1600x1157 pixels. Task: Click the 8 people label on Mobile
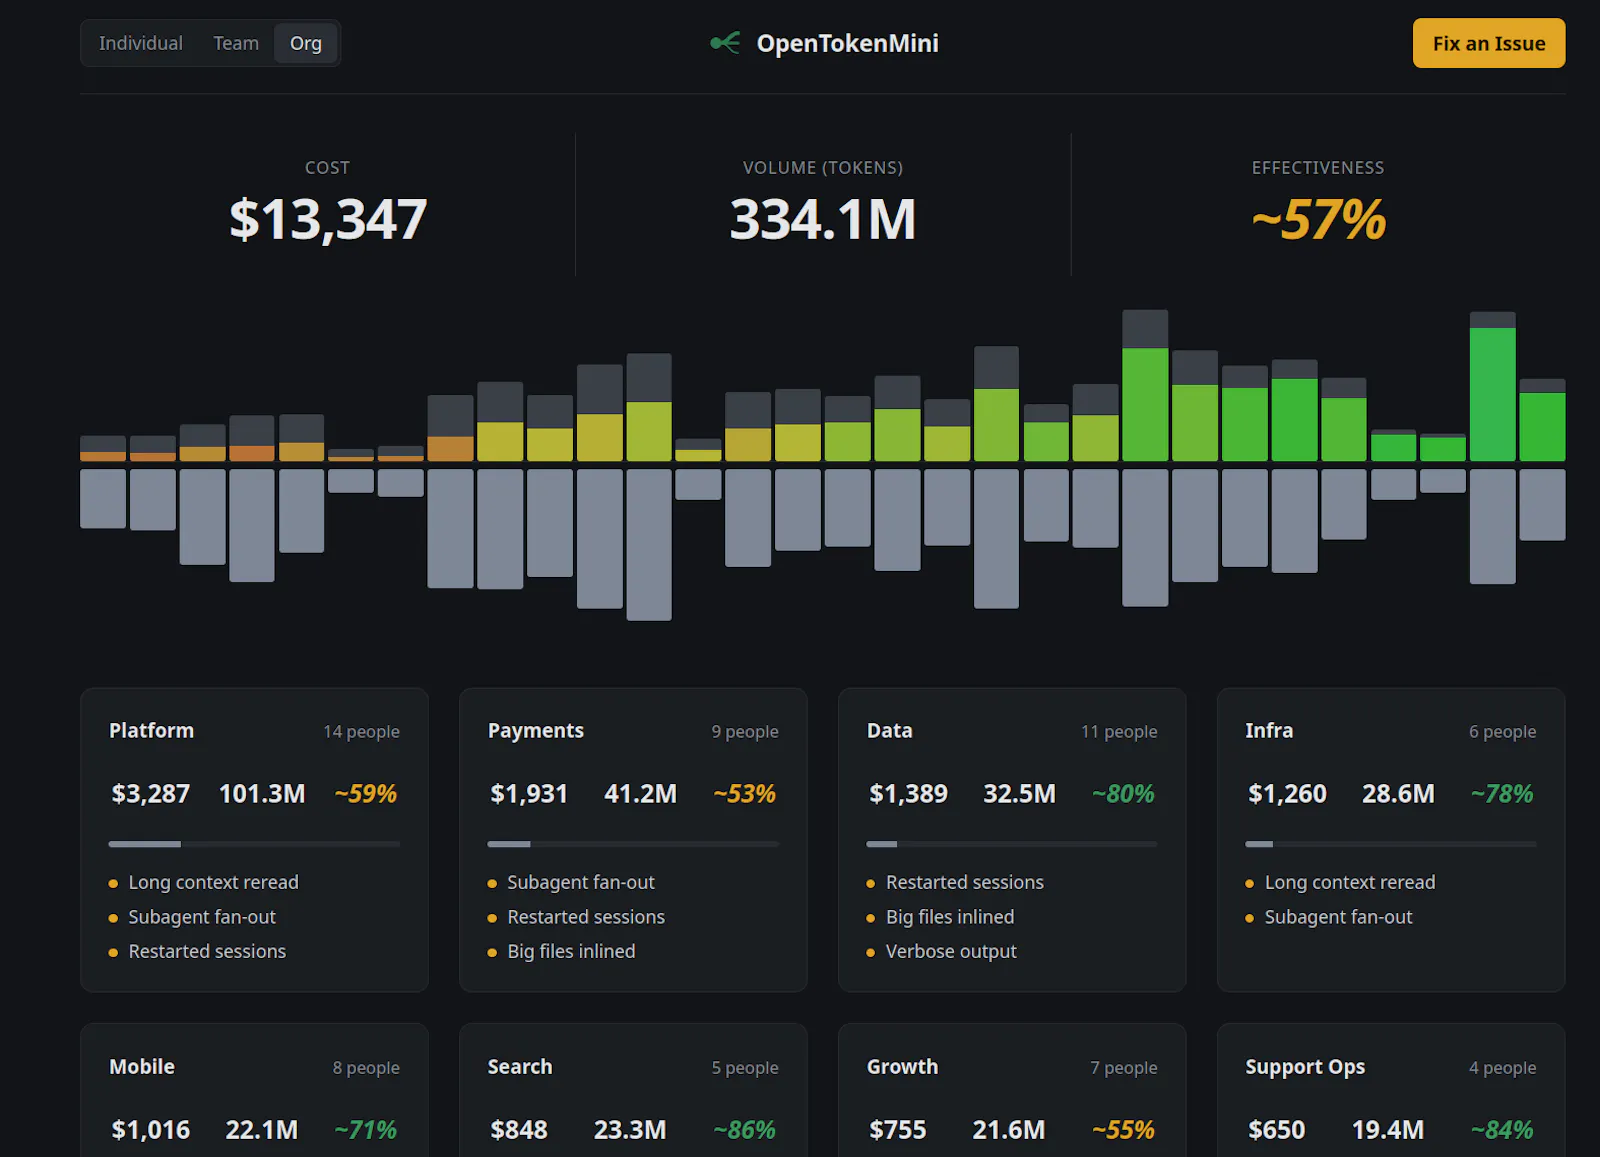[366, 1068]
